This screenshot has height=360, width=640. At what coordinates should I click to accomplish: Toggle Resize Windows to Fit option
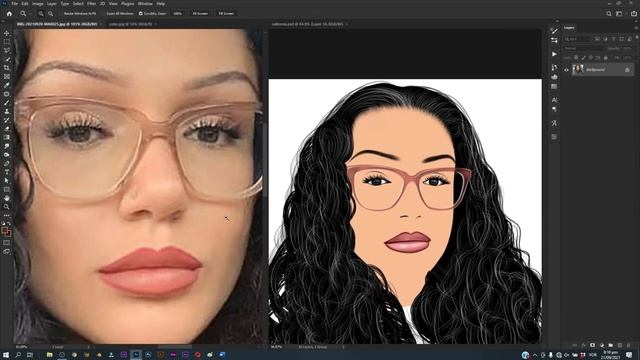80,13
